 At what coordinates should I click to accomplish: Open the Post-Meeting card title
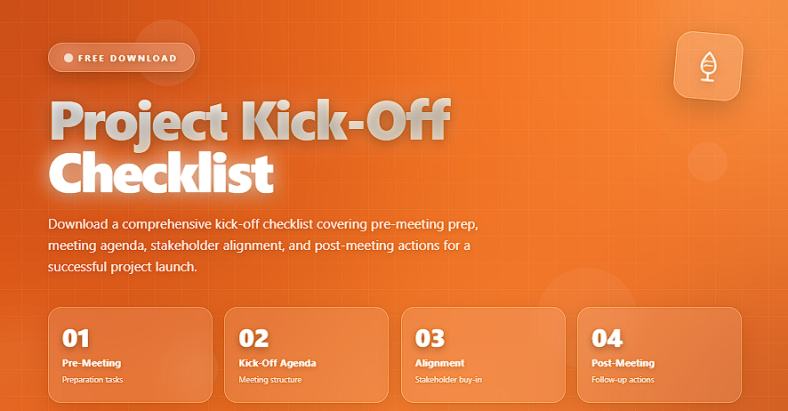[x=623, y=363]
